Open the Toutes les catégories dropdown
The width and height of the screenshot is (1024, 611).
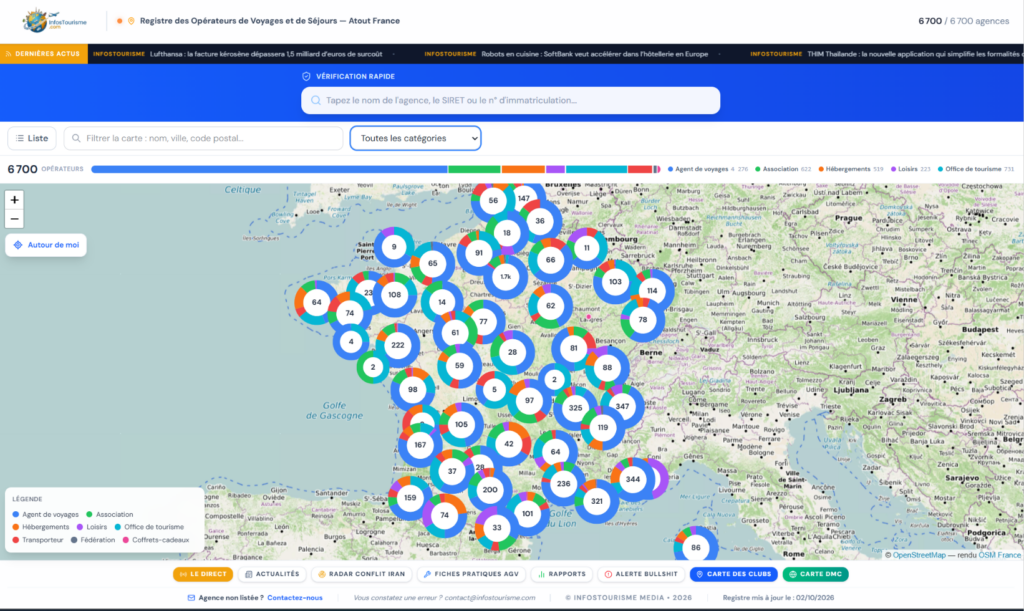click(x=415, y=138)
